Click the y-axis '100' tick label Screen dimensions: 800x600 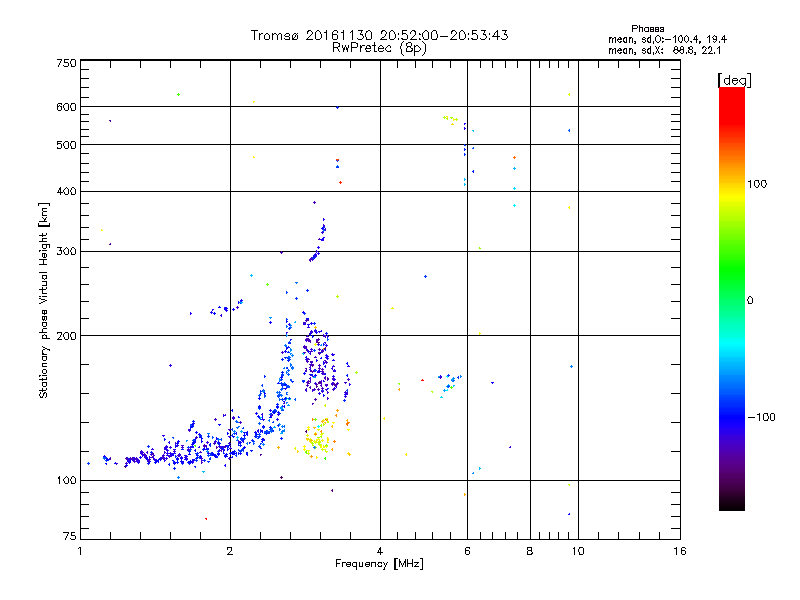pos(66,481)
